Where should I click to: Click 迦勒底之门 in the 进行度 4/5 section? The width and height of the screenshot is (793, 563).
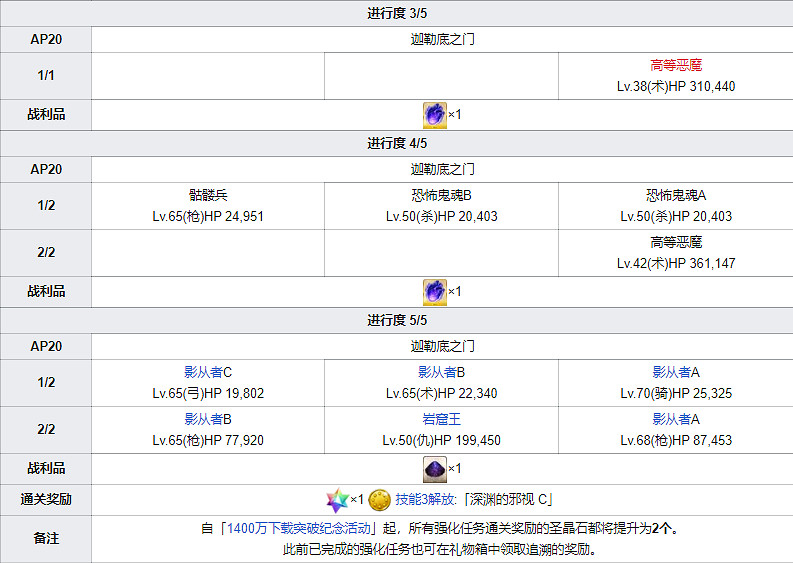(x=442, y=169)
